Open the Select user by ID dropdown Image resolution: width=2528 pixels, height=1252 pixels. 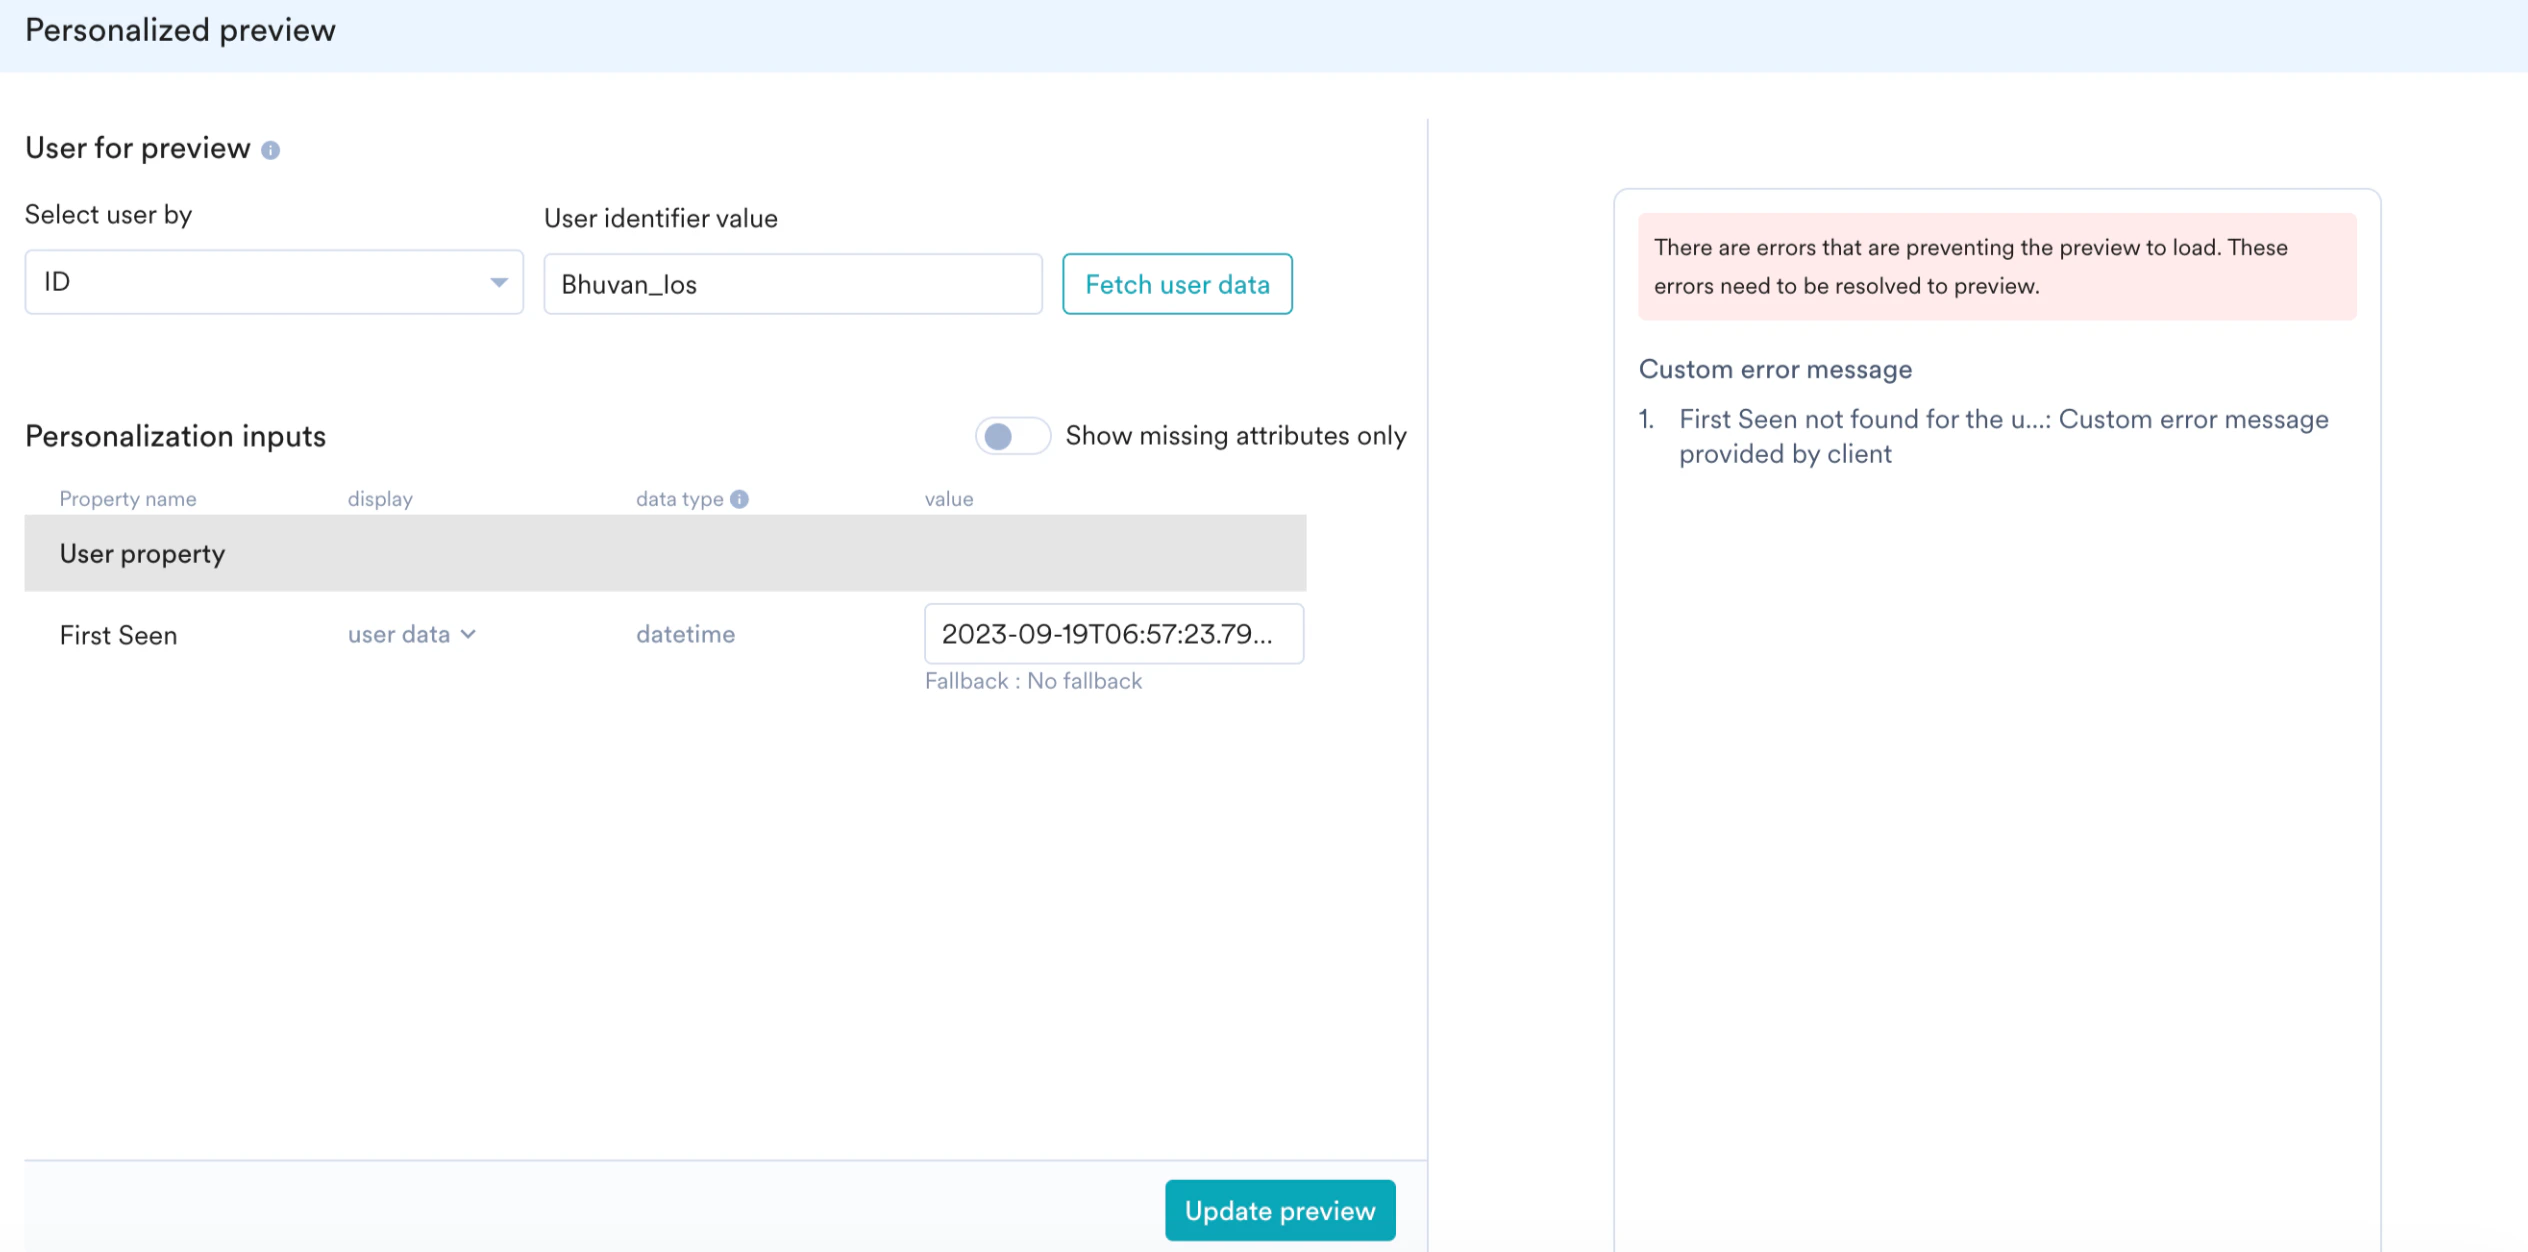(x=273, y=283)
